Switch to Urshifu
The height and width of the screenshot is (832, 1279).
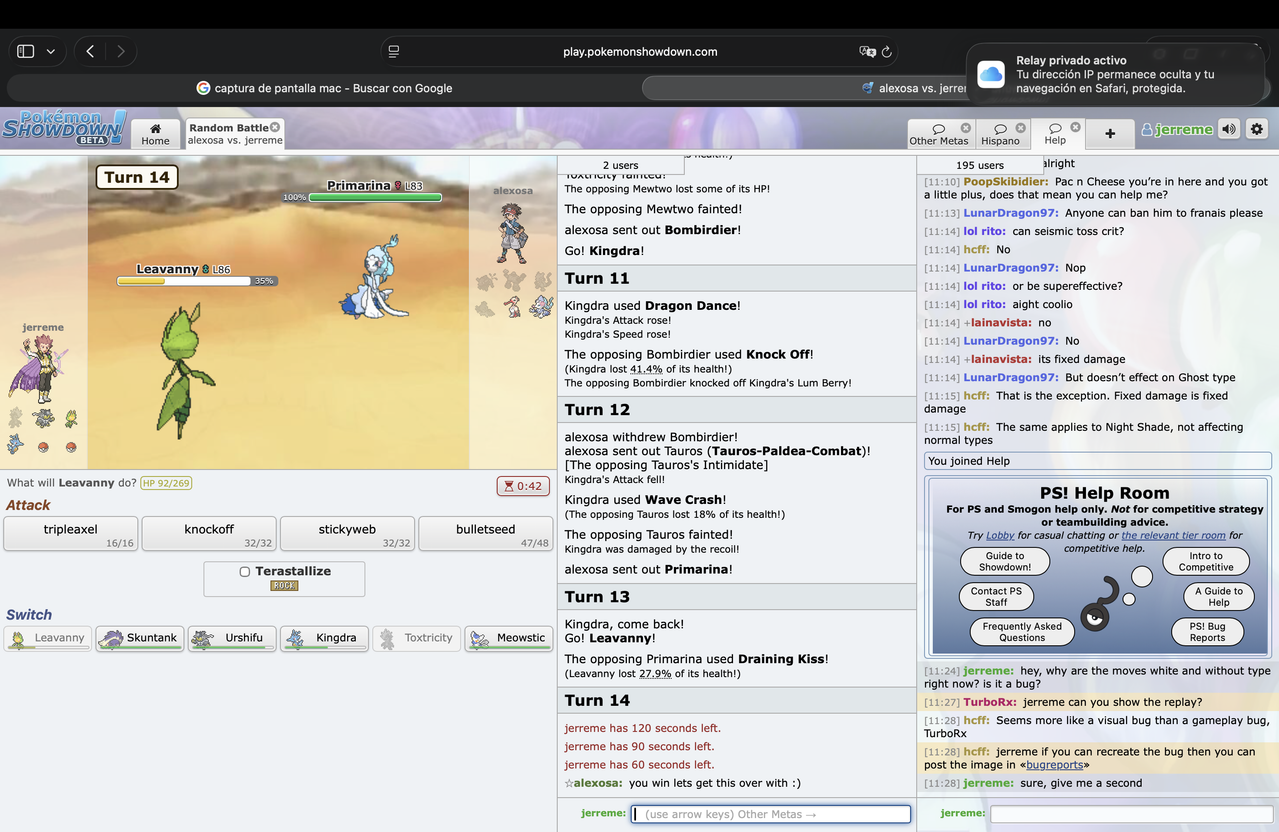pos(232,638)
